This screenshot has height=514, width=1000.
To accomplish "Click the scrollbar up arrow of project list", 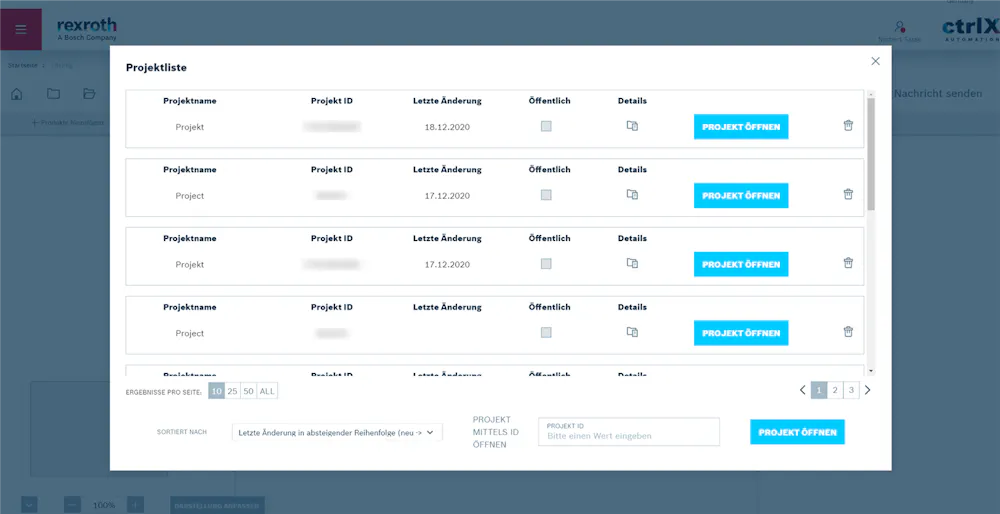I will 871,94.
